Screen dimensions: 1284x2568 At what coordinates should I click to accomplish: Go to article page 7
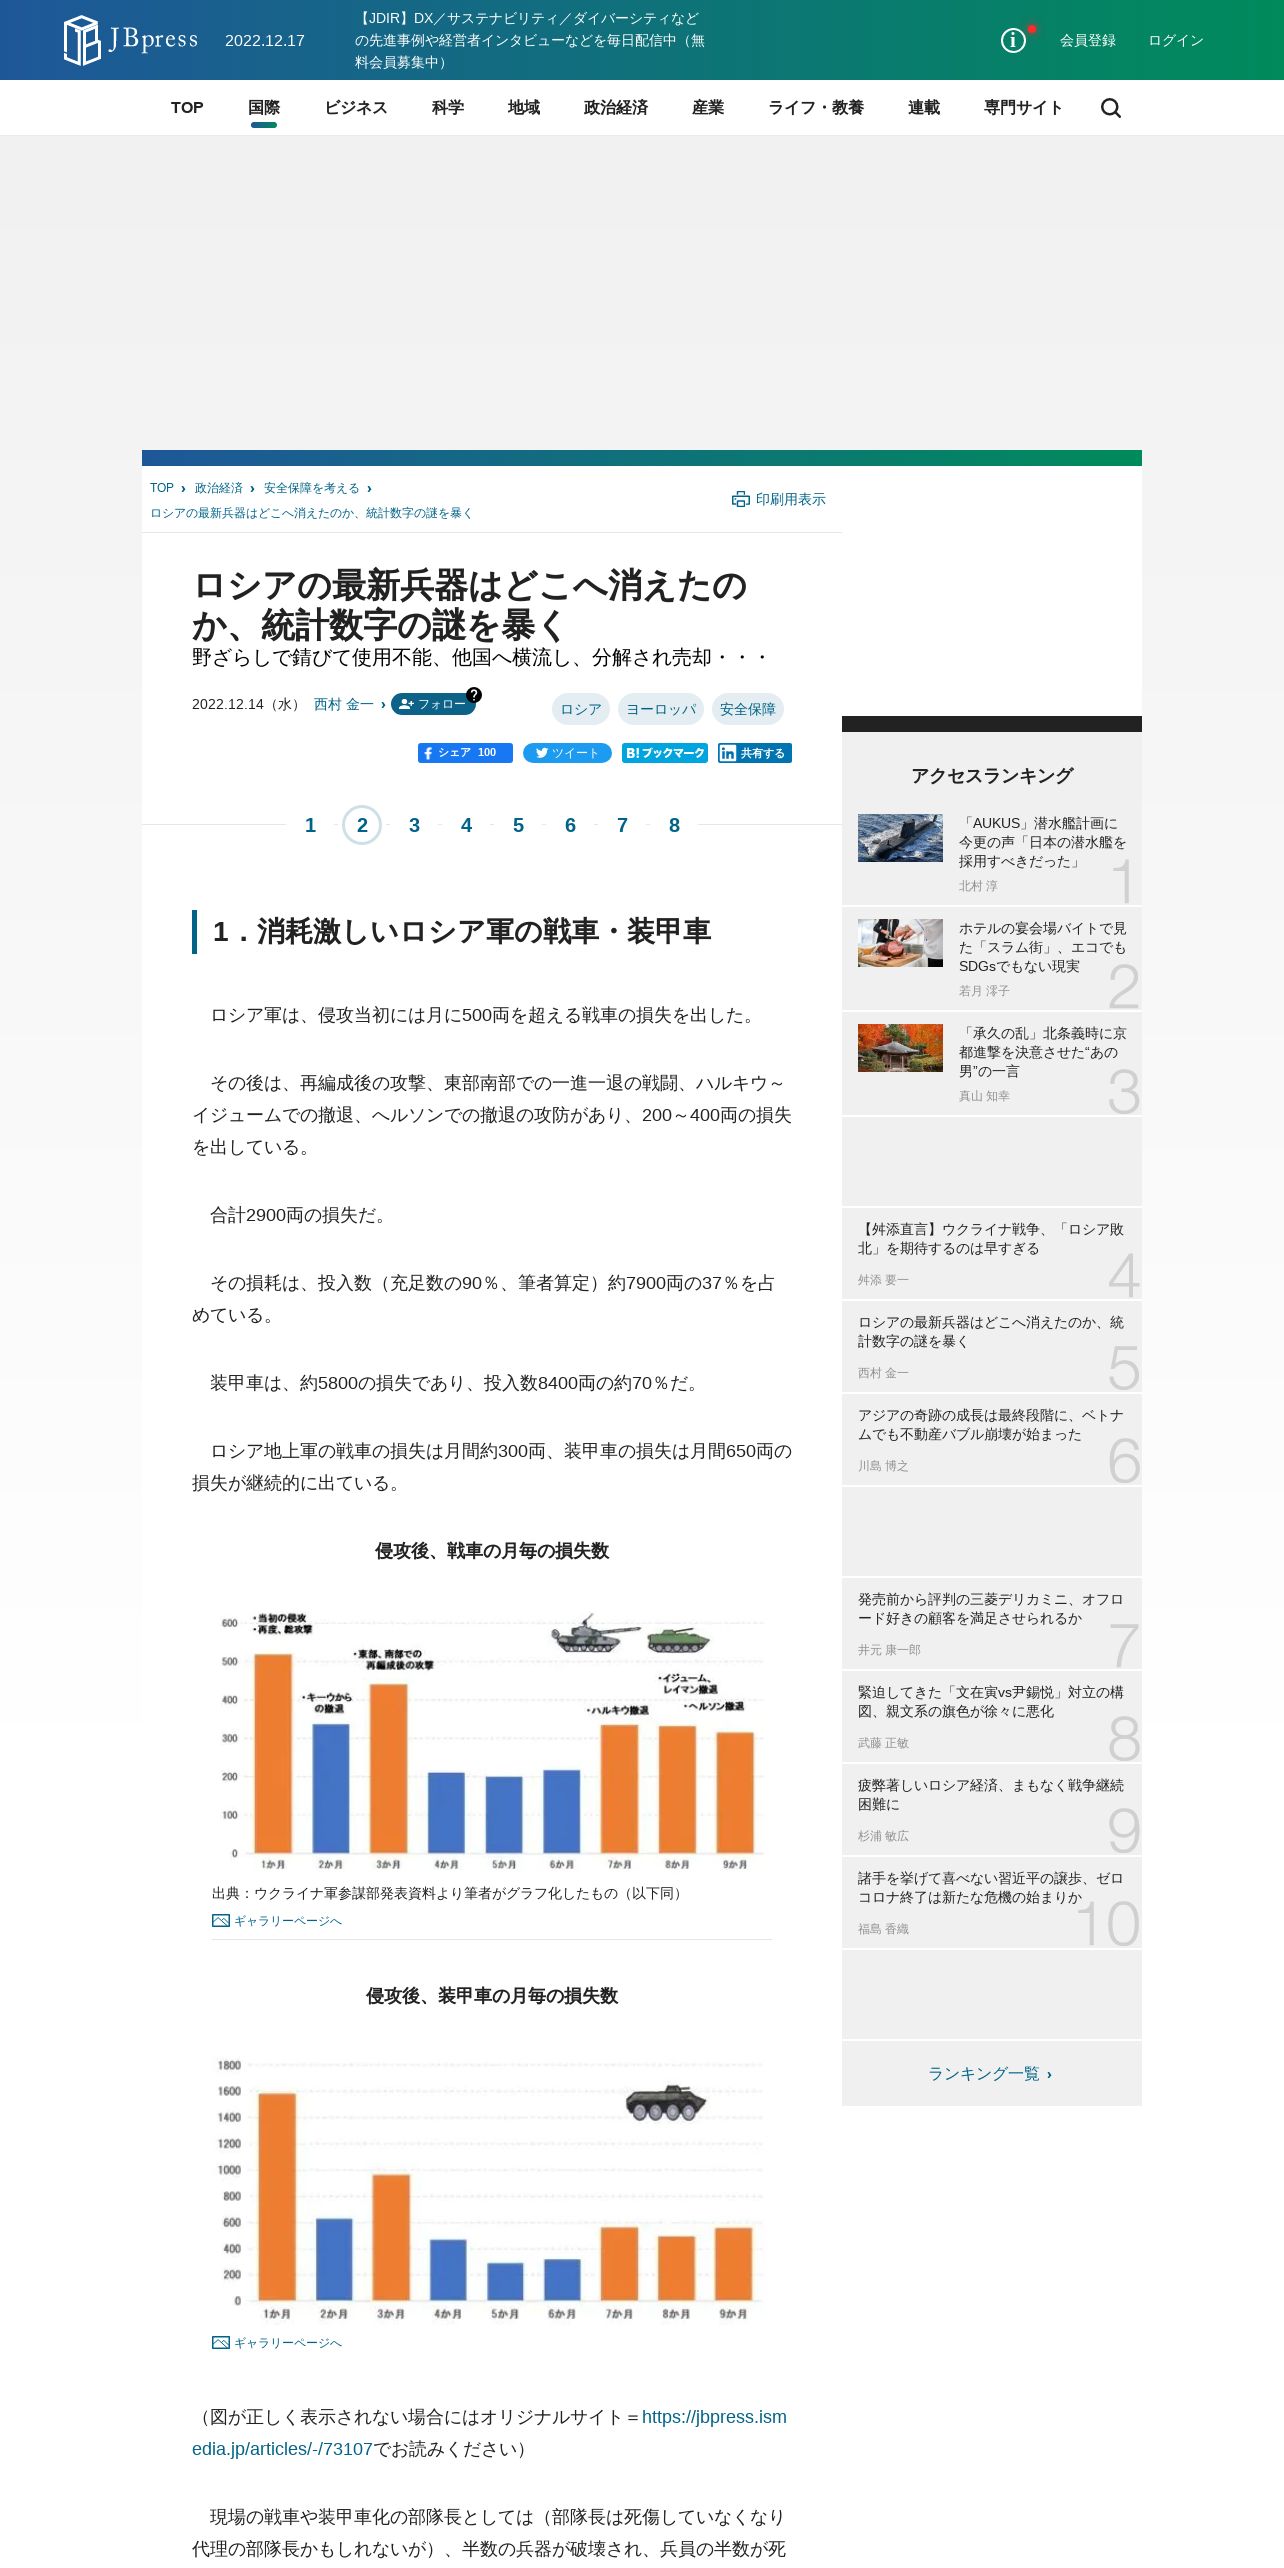coord(622,825)
